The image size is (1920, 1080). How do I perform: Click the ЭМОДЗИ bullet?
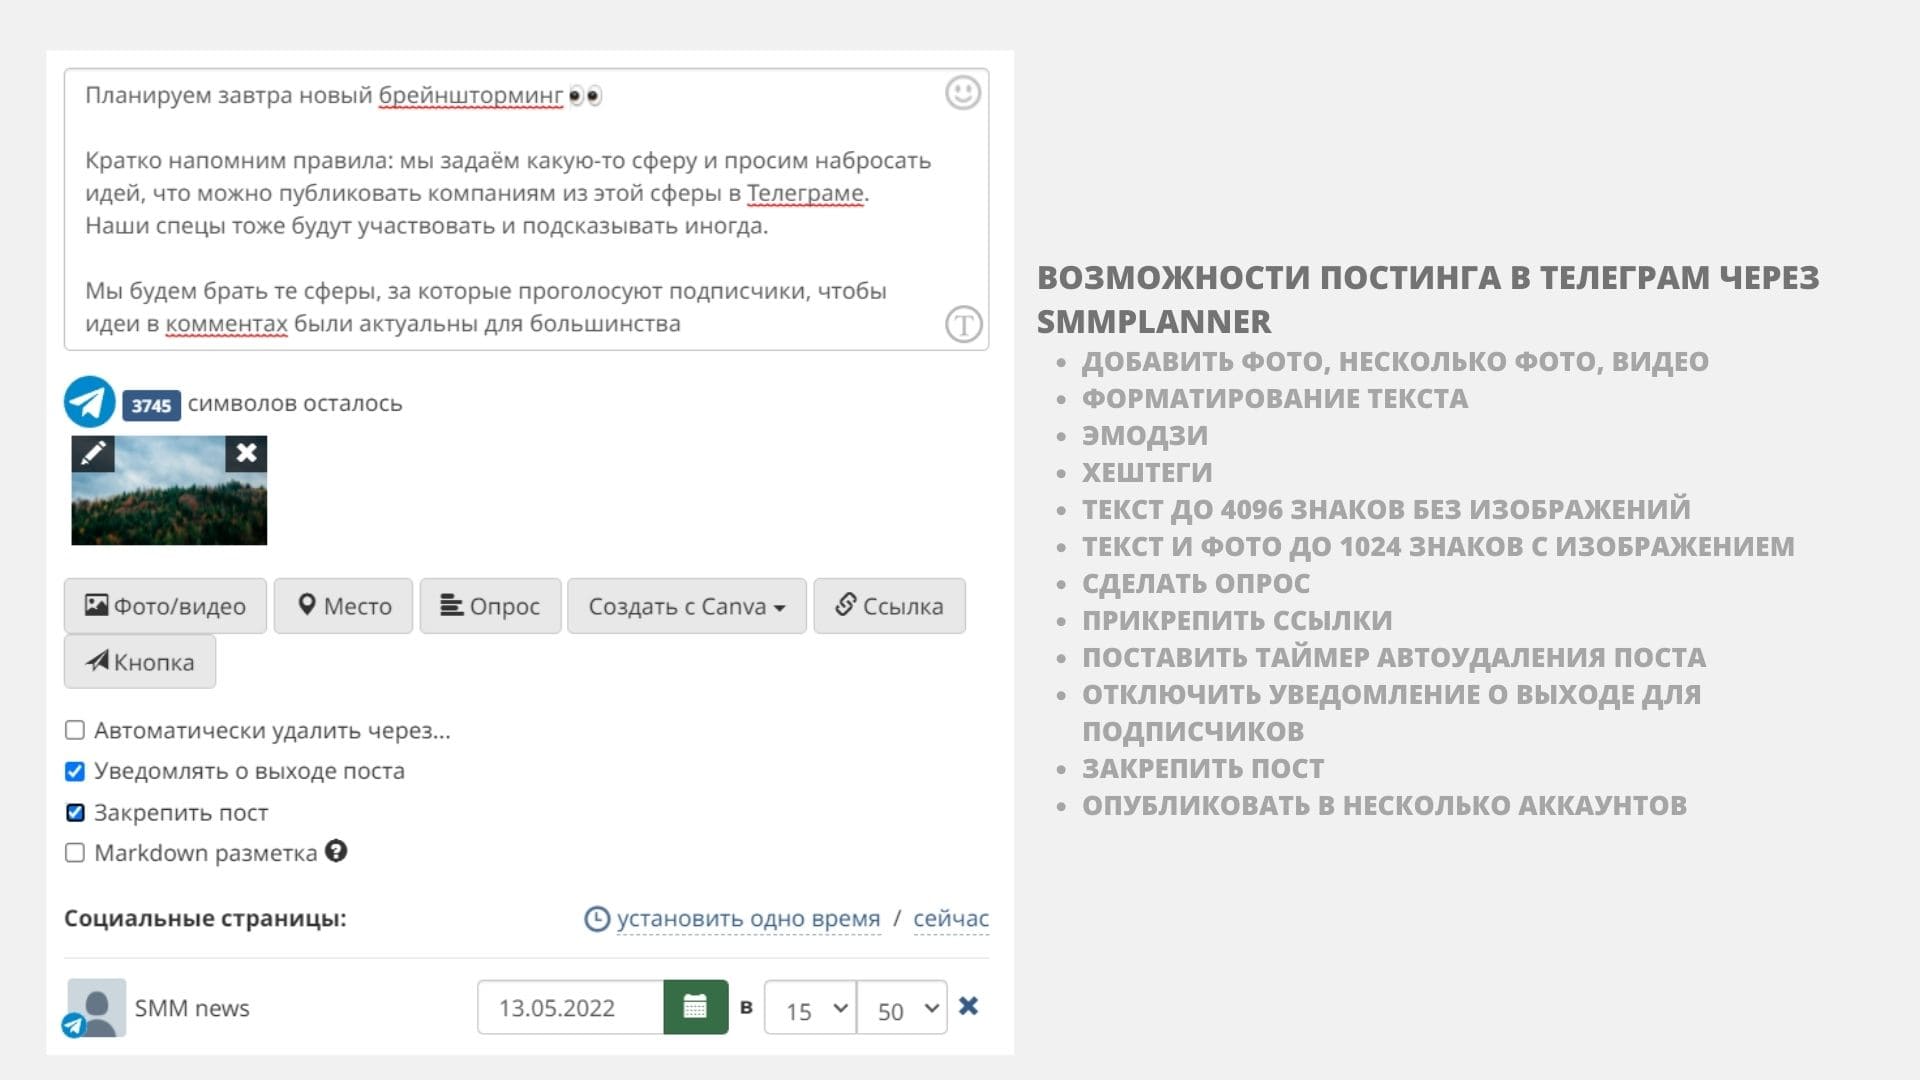point(1145,435)
